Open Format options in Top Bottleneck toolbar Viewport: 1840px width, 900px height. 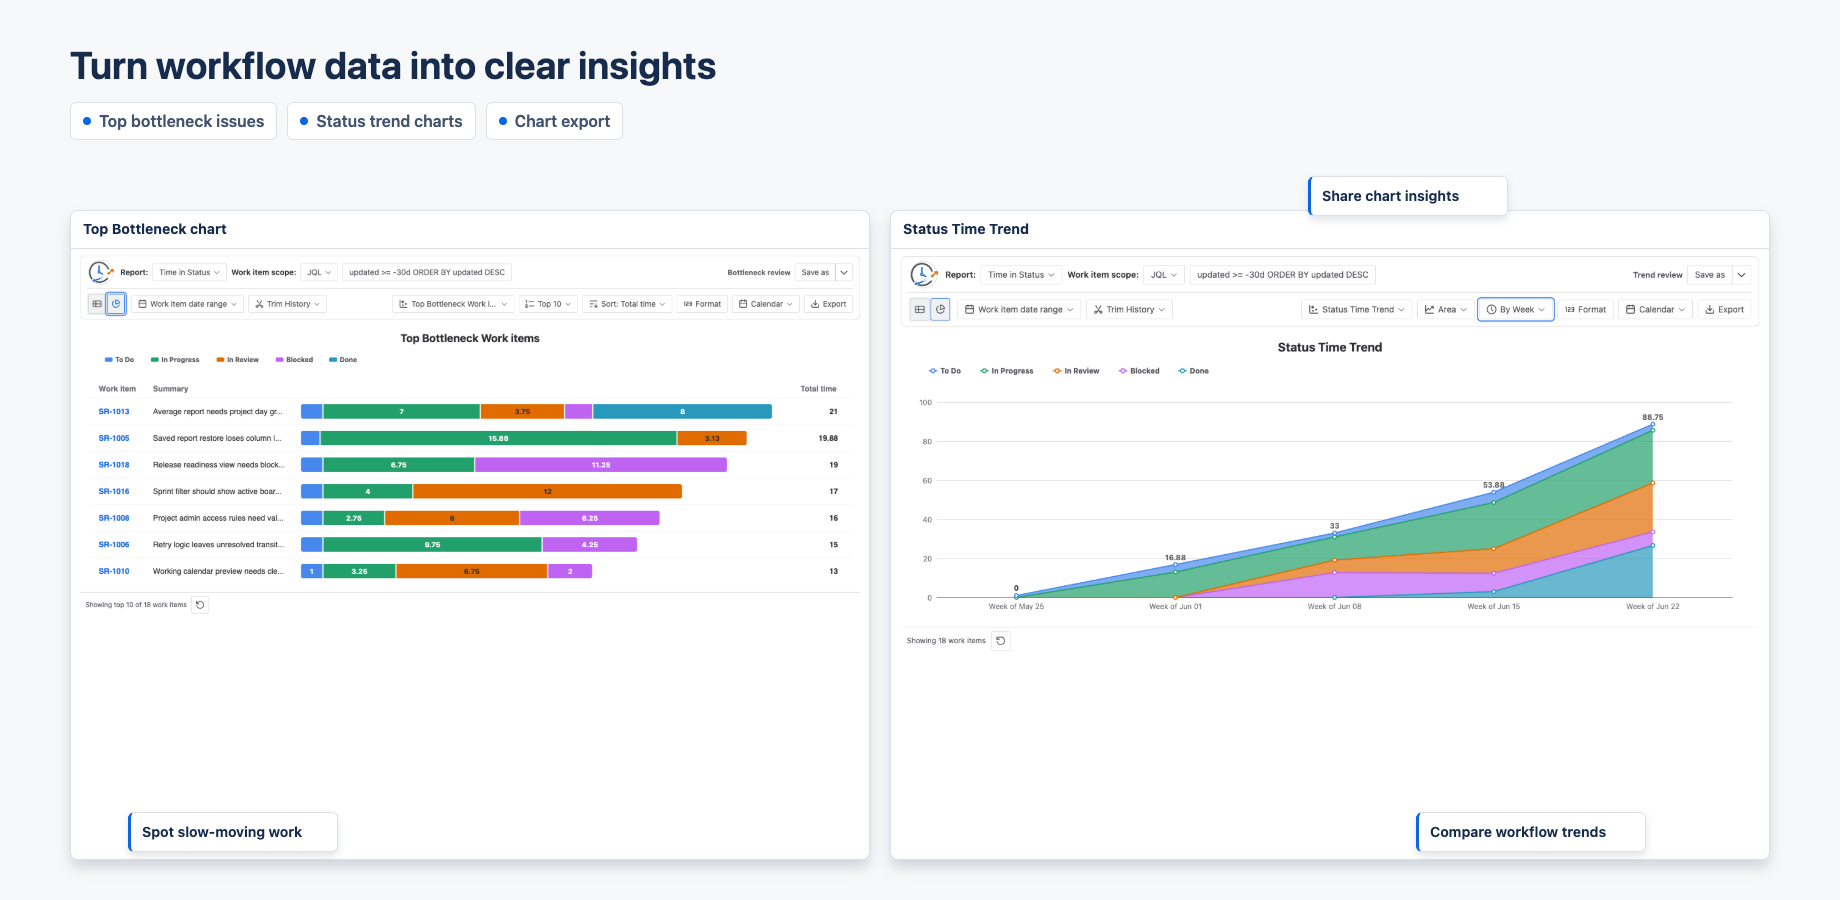(x=702, y=304)
